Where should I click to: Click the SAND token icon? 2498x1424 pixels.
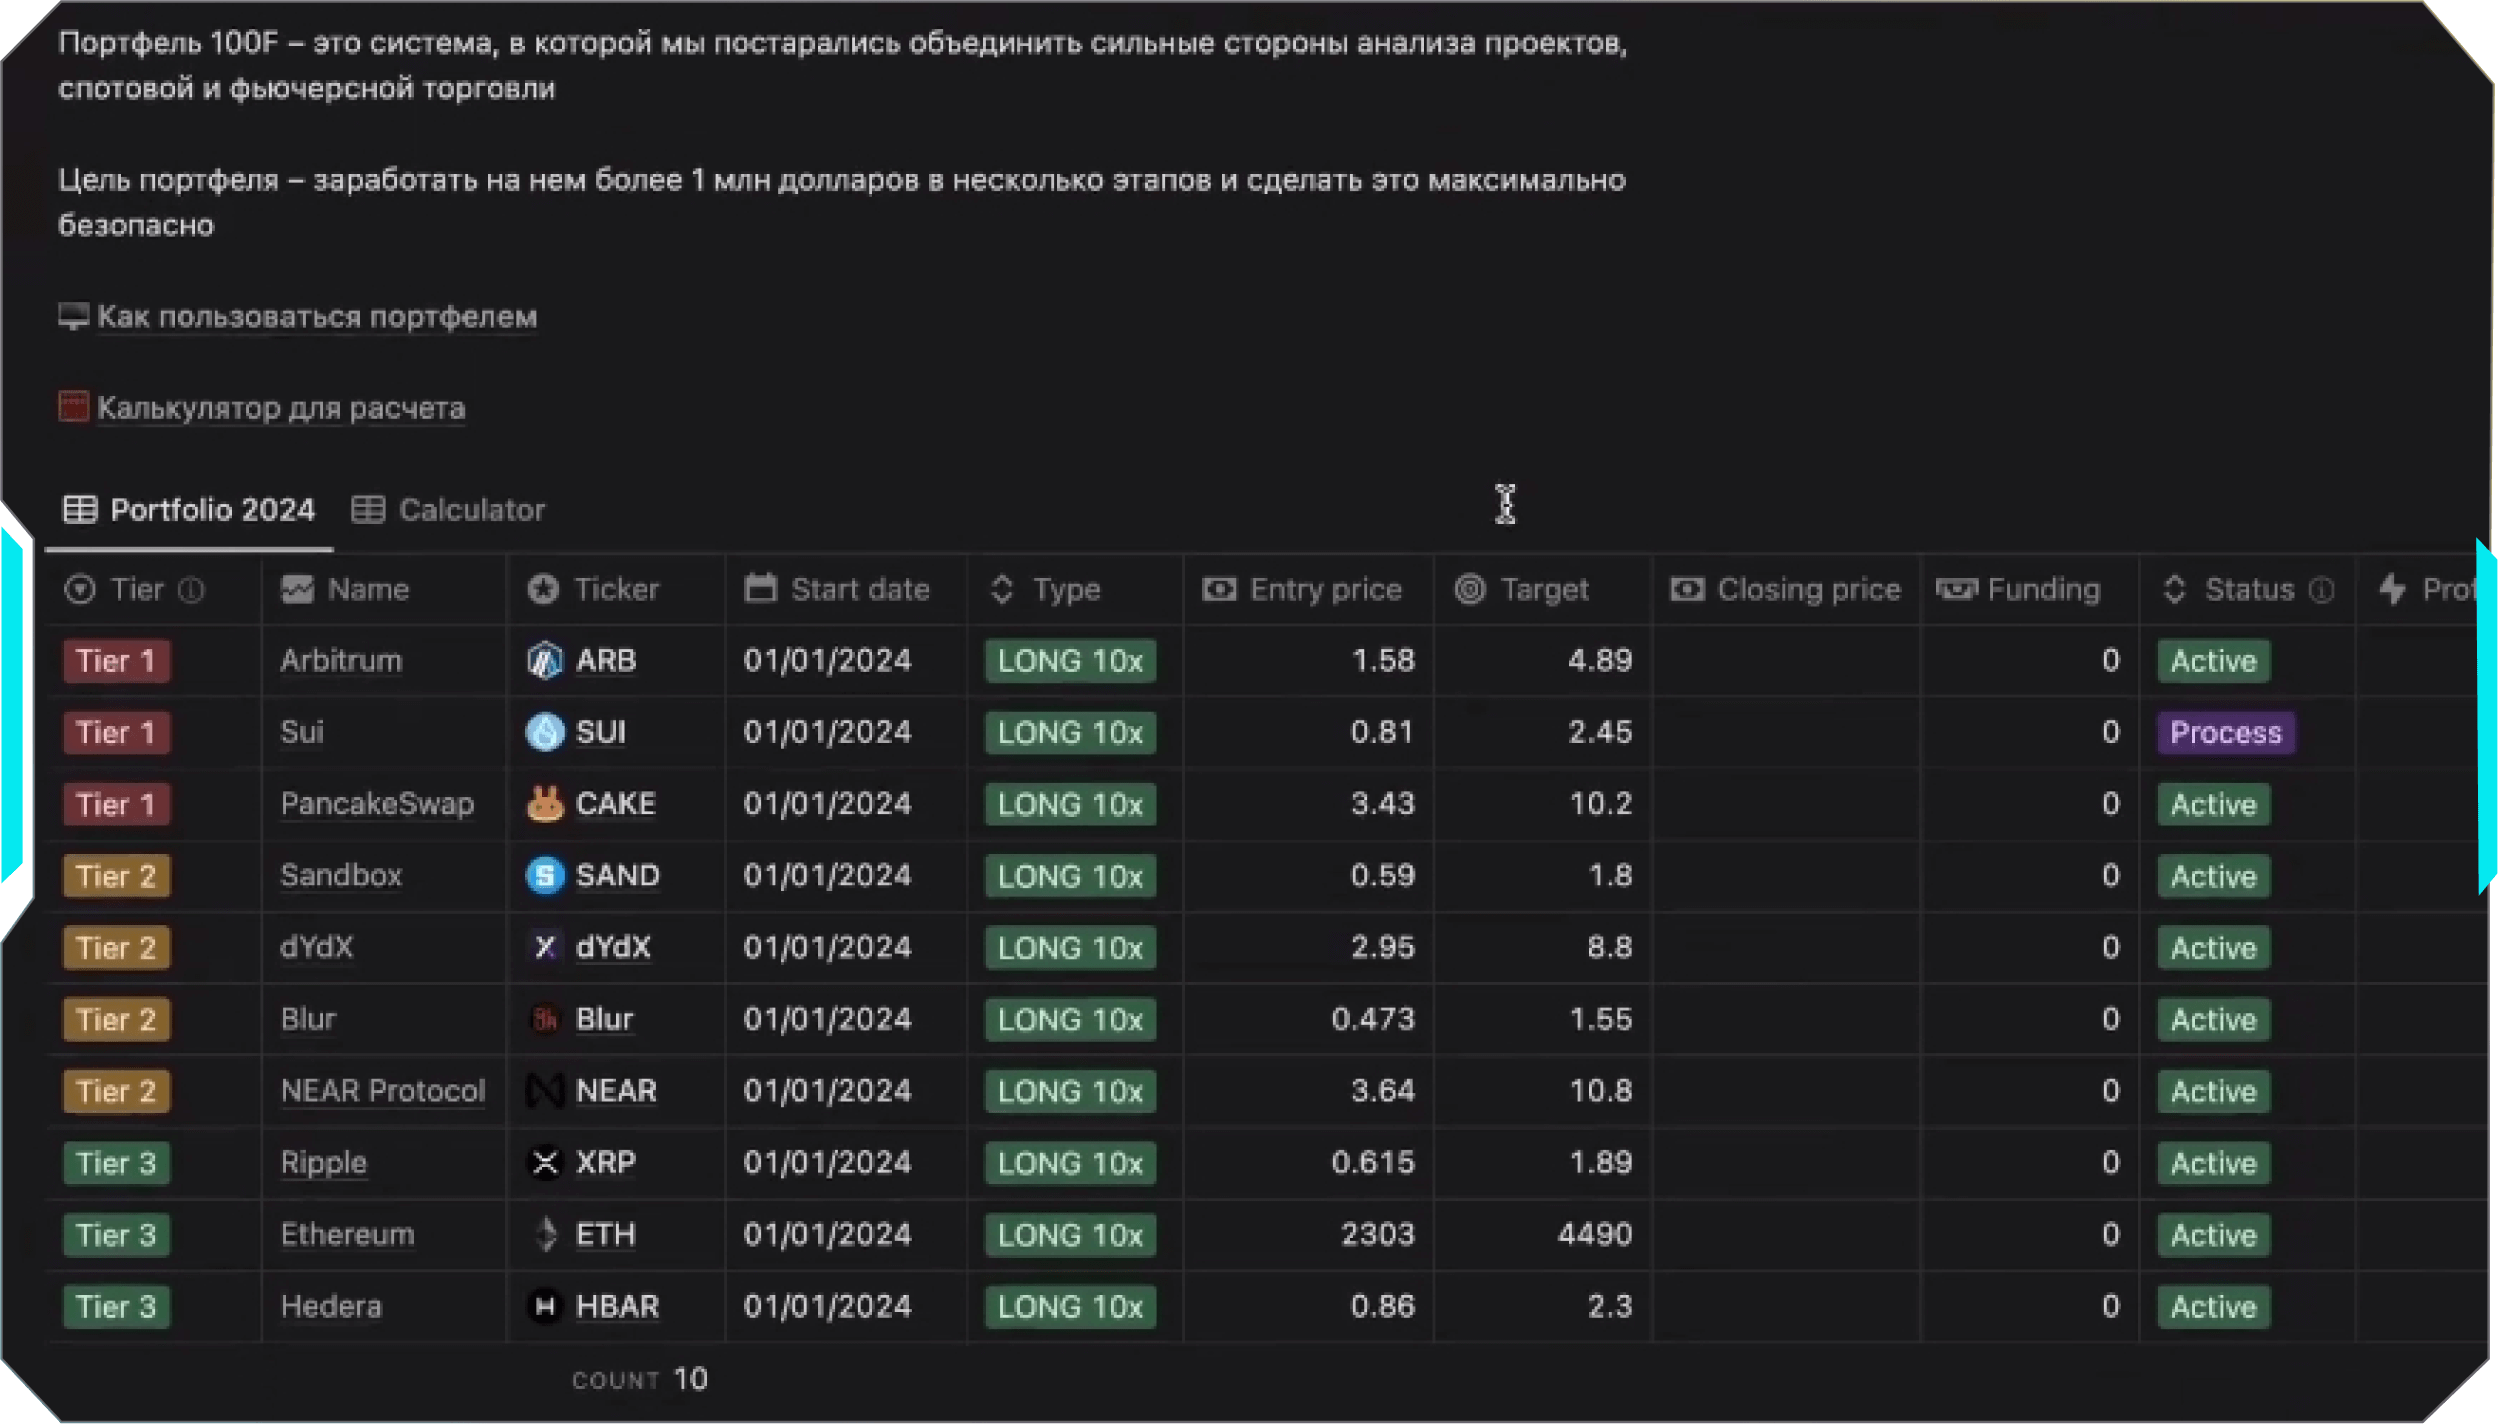545,876
